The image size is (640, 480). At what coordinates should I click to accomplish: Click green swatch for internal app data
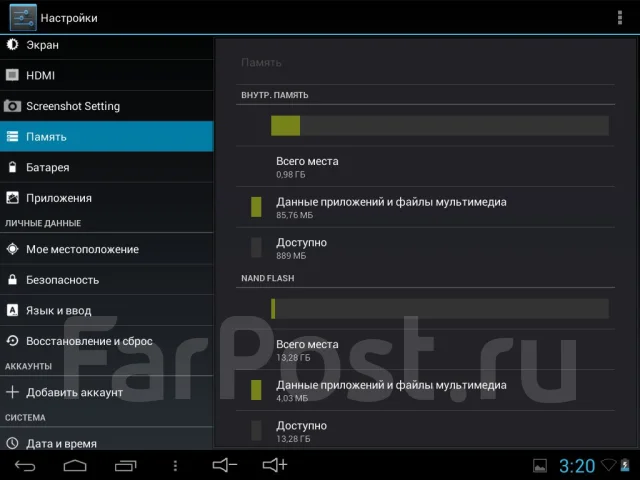pos(256,207)
